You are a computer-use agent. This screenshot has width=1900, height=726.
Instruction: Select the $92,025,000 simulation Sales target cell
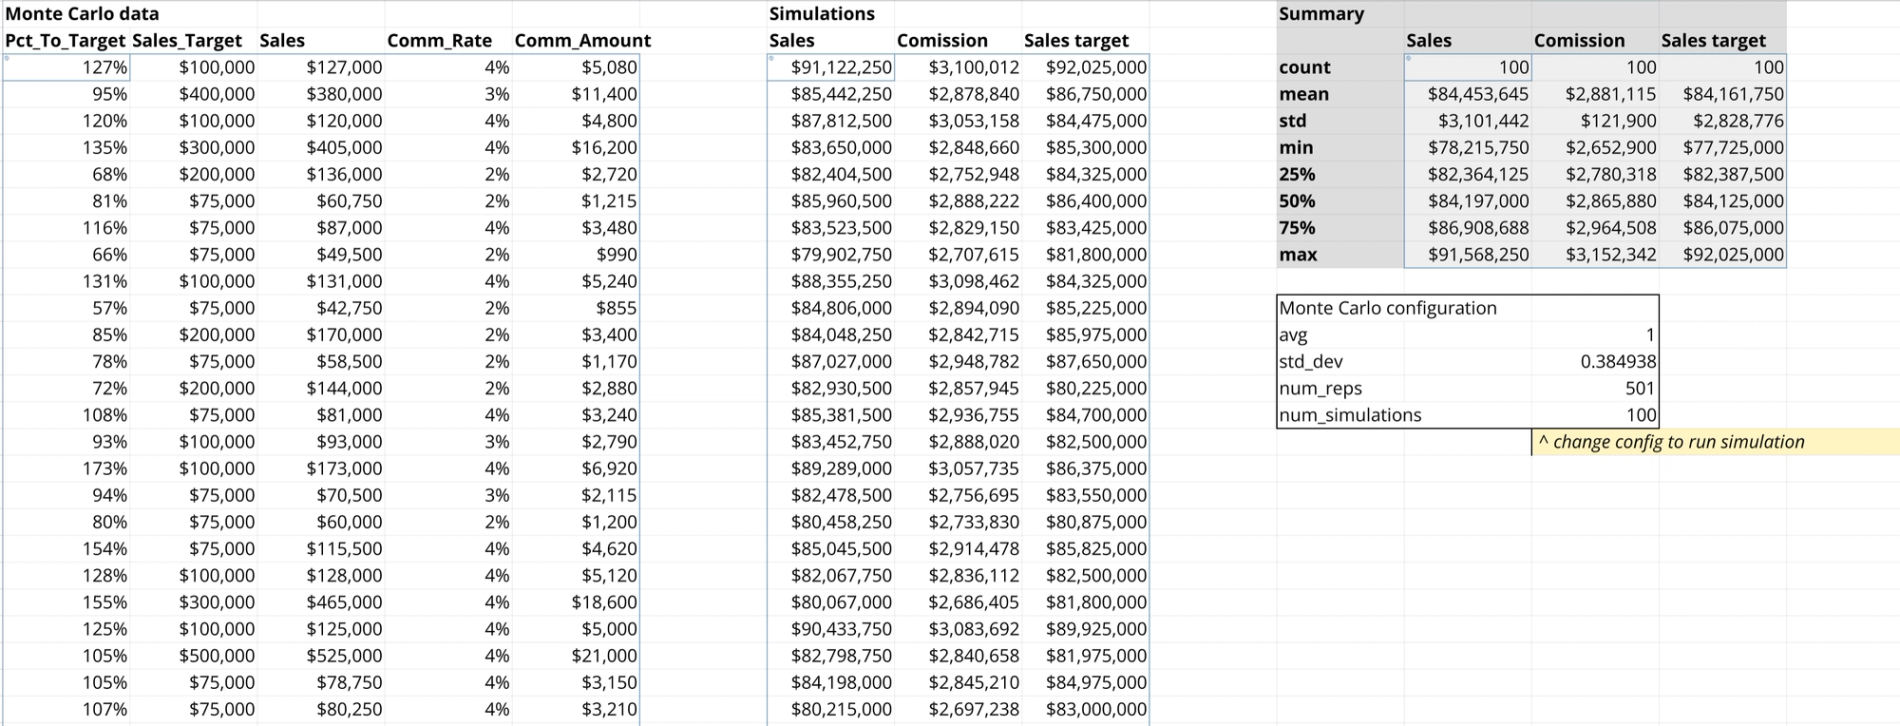tap(1085, 67)
